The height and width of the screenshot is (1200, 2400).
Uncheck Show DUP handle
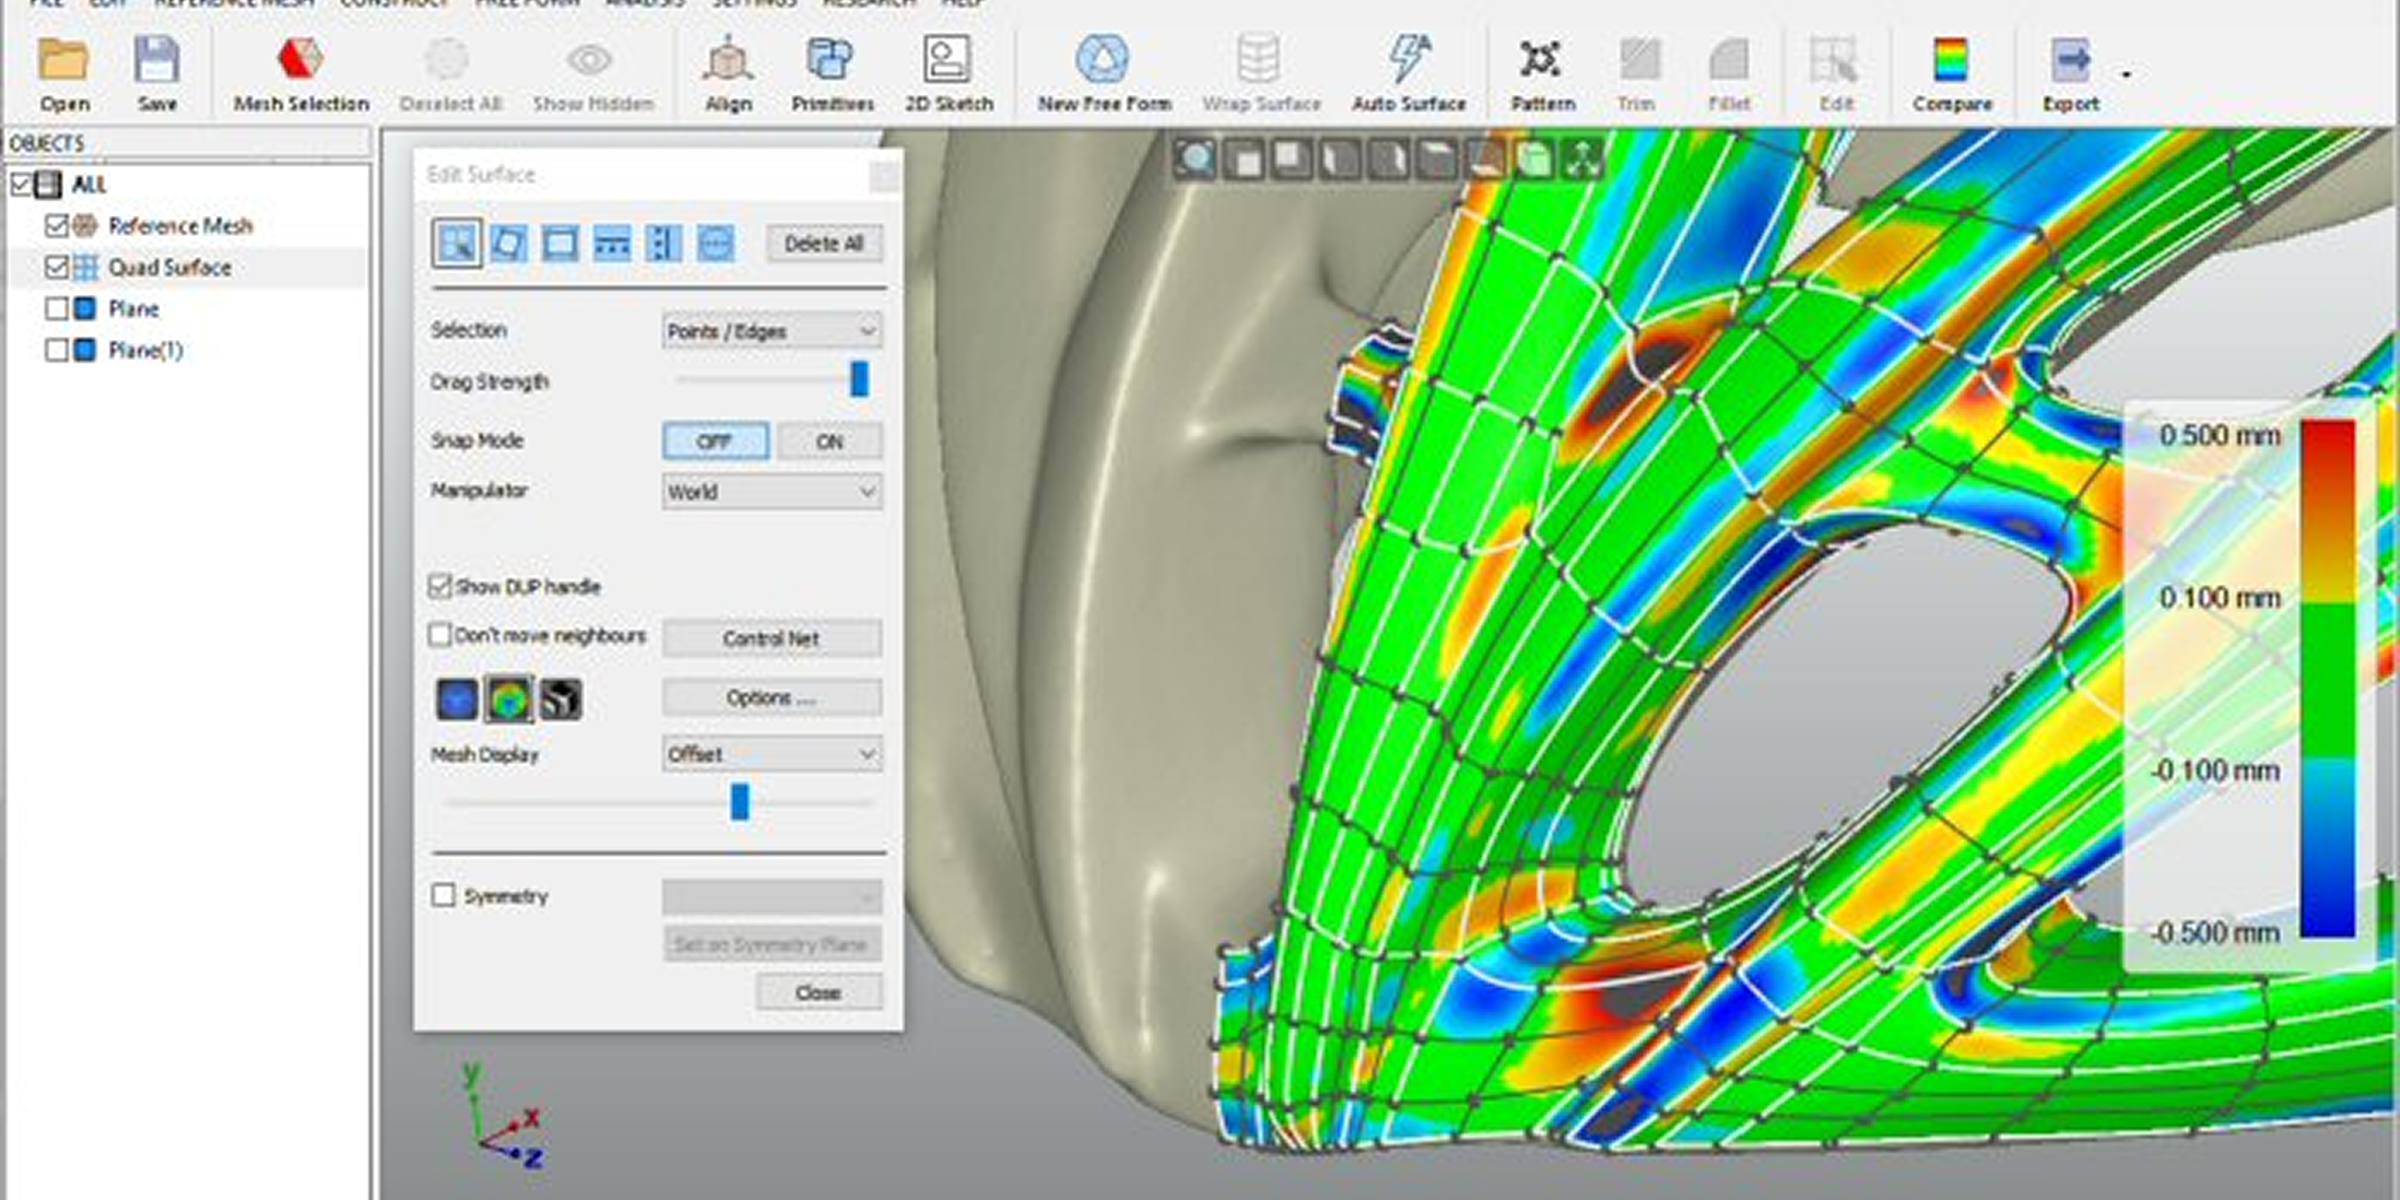click(439, 586)
